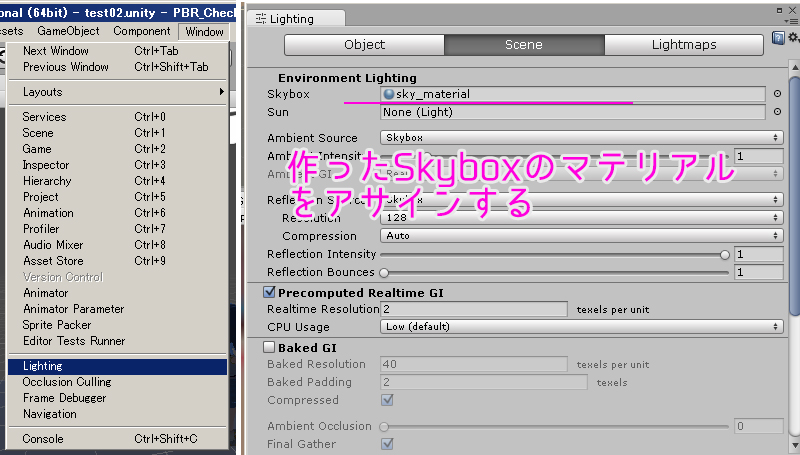Open the Compression Auto dropdown
This screenshot has height=455, width=800.
point(582,236)
